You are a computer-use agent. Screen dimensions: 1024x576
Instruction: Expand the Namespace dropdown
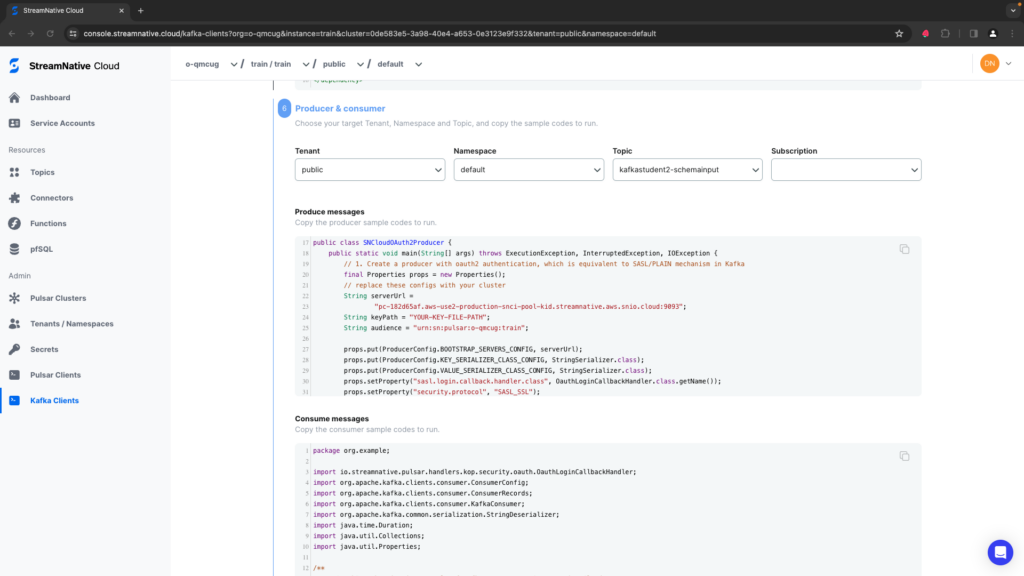click(528, 170)
